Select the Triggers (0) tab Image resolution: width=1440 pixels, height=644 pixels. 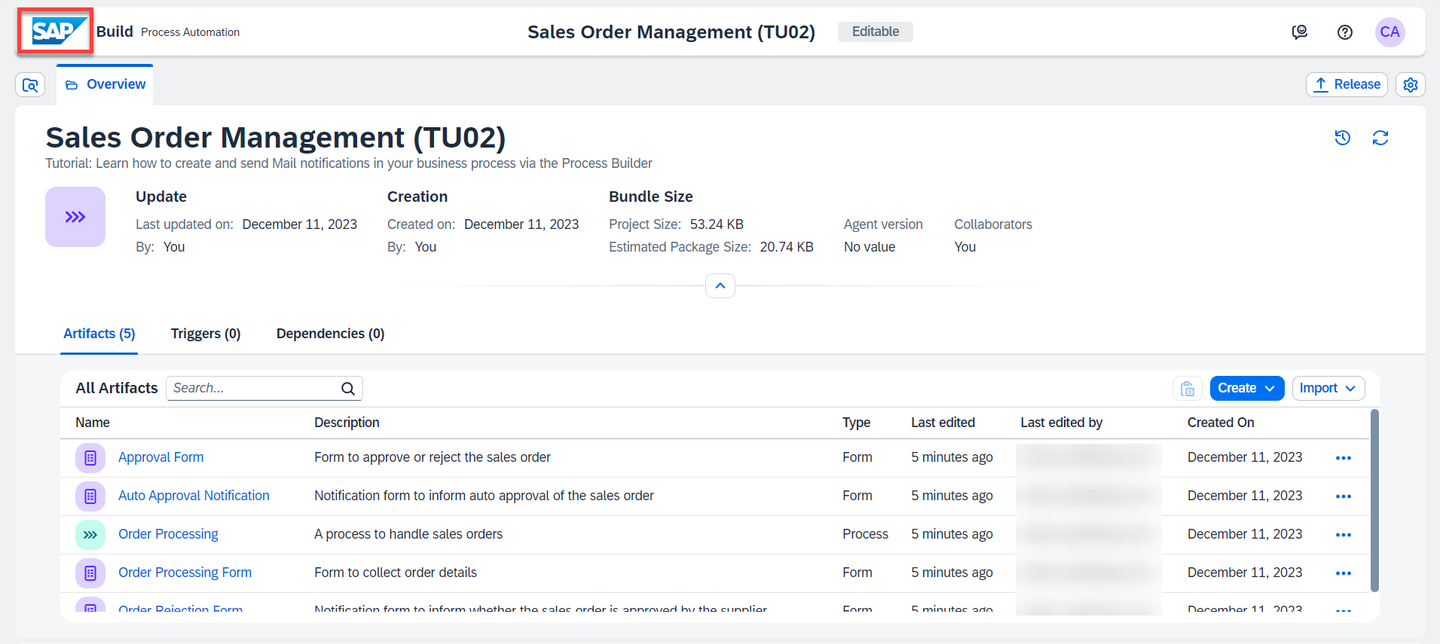pyautogui.click(x=206, y=334)
